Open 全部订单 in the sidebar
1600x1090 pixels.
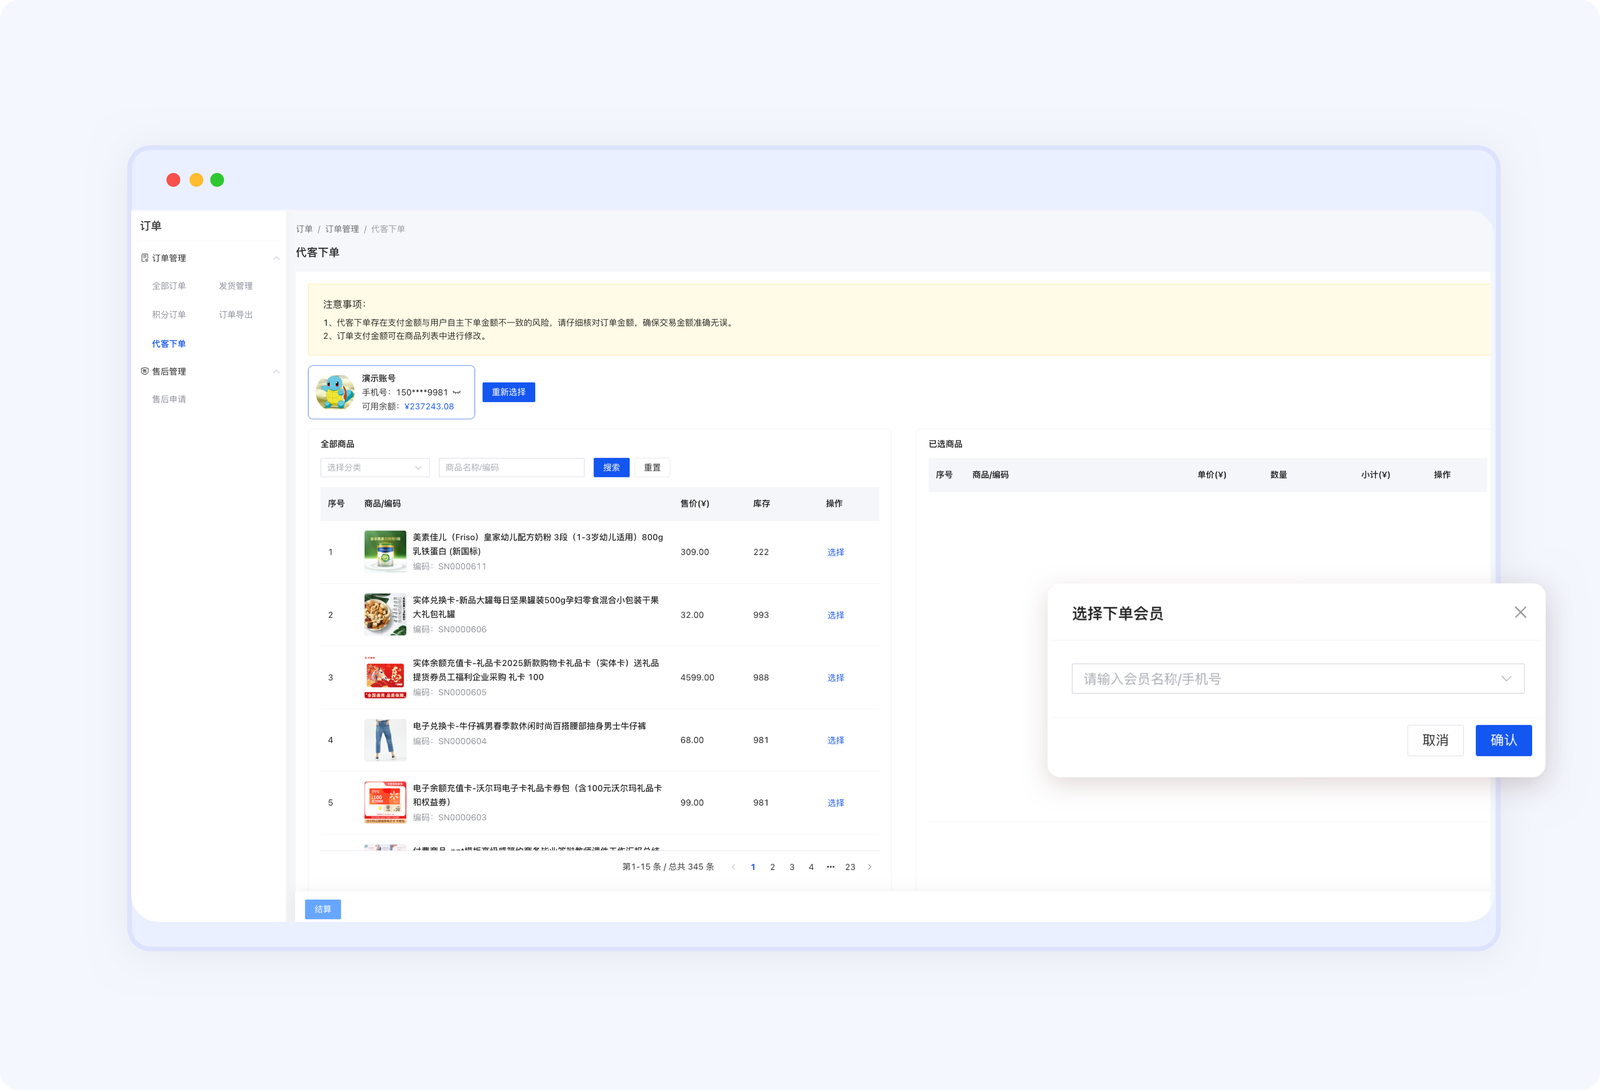(x=168, y=286)
